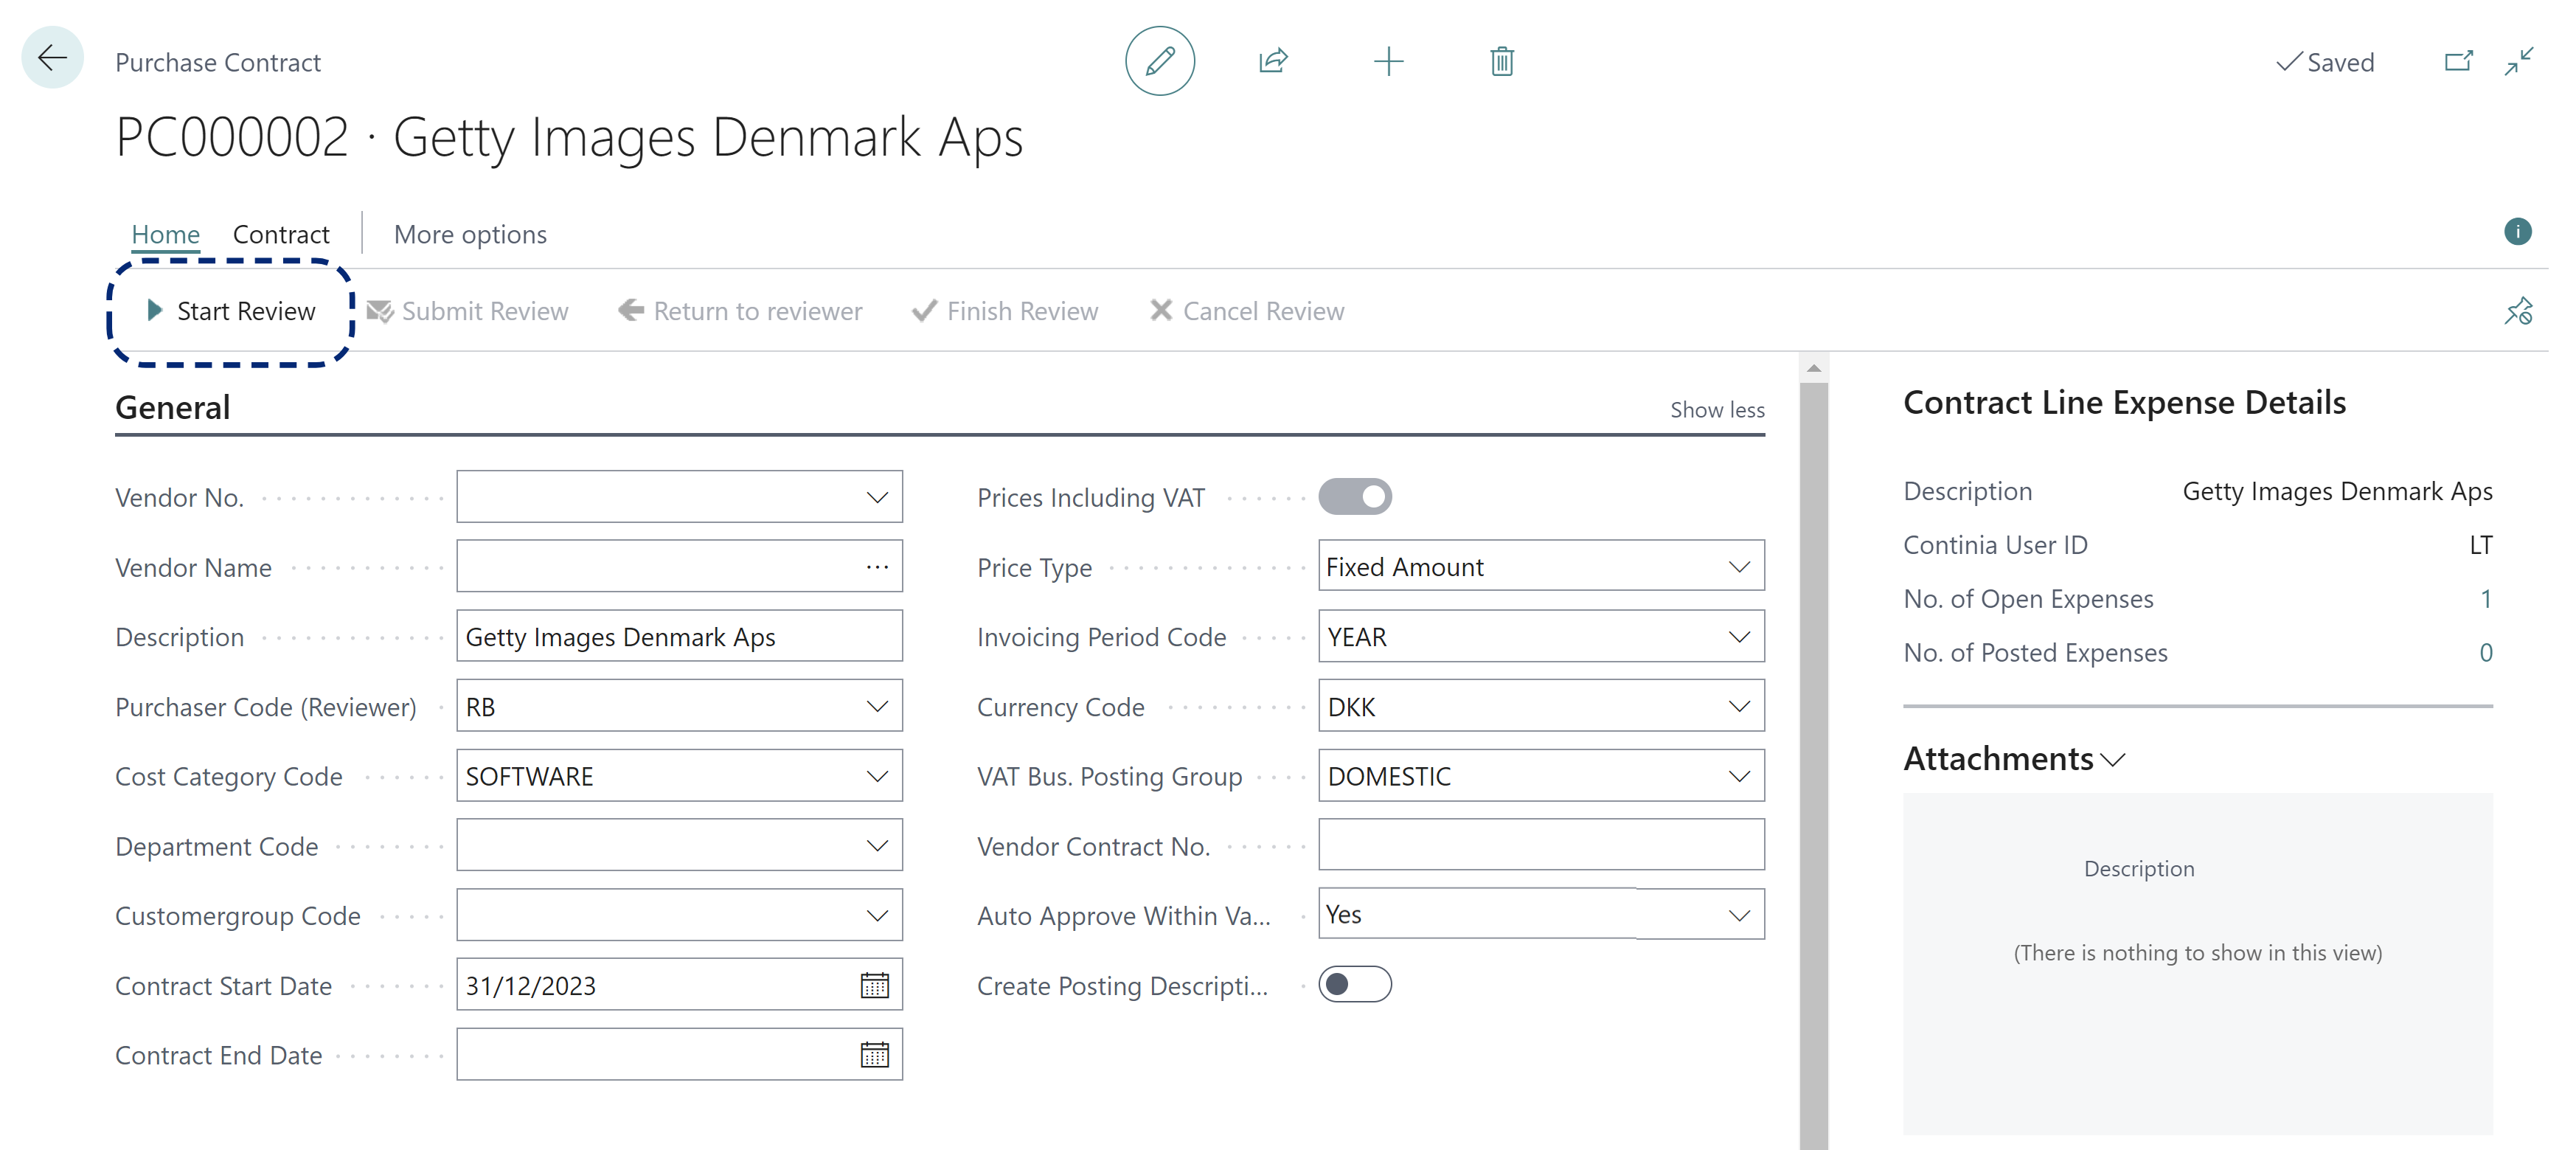The height and width of the screenshot is (1150, 2576).
Task: Open Purchaser Code (Reviewer) dropdown
Action: click(877, 706)
